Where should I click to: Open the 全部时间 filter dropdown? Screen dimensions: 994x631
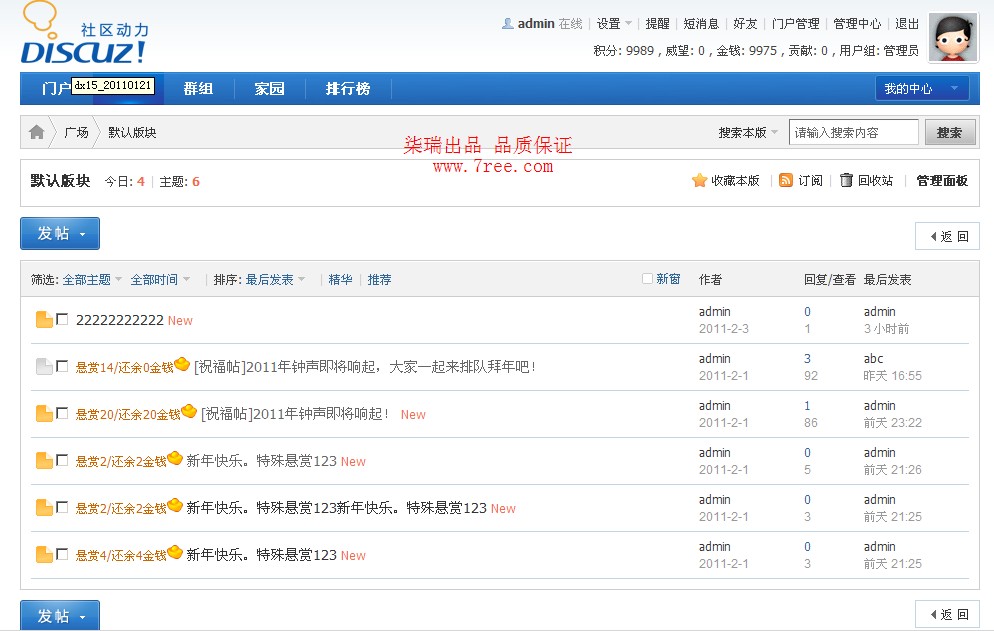[160, 280]
